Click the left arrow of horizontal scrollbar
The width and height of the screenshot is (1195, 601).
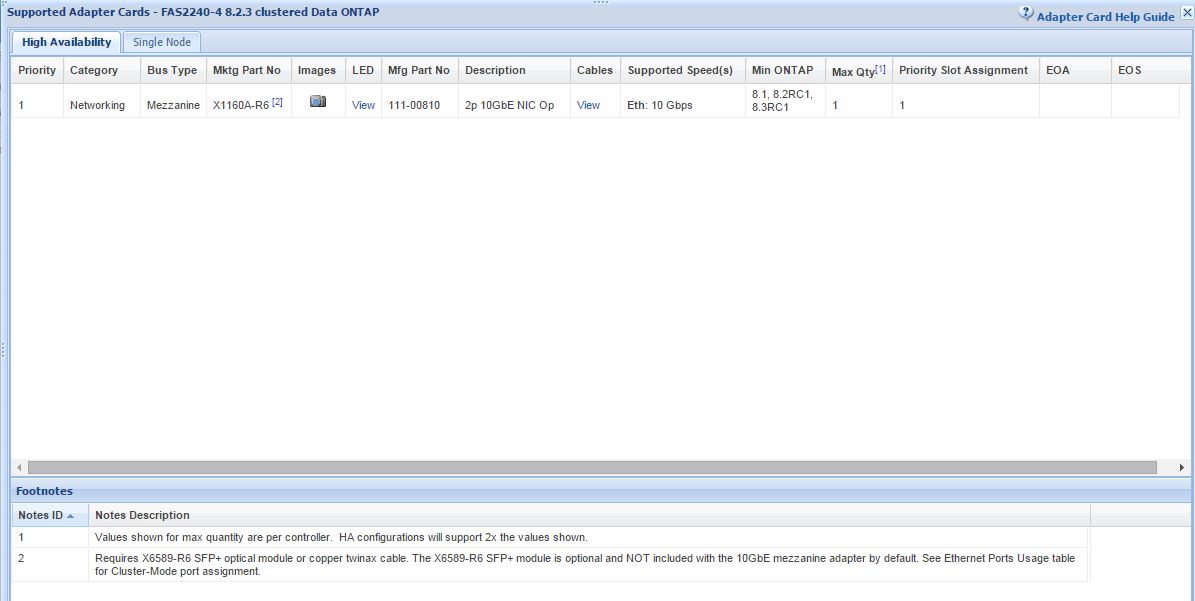pyautogui.click(x=19, y=467)
